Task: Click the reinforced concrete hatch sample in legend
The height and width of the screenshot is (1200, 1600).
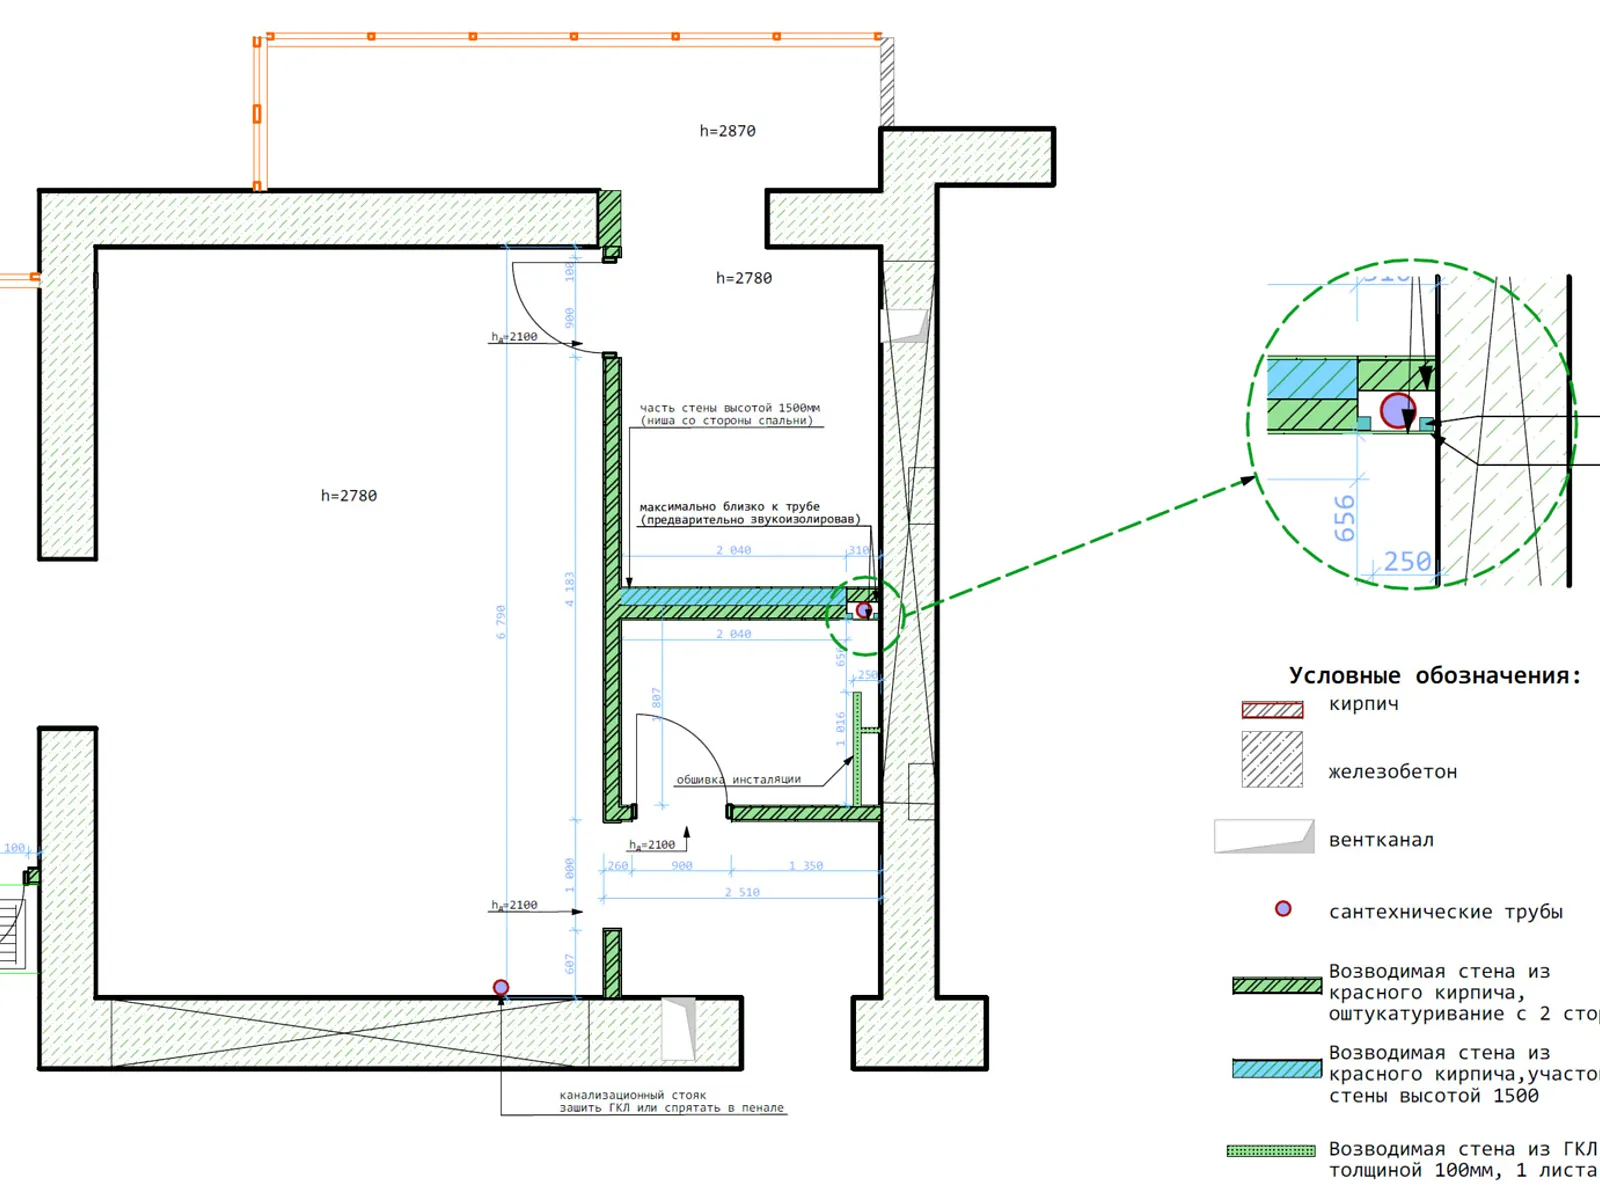Action: [1272, 760]
